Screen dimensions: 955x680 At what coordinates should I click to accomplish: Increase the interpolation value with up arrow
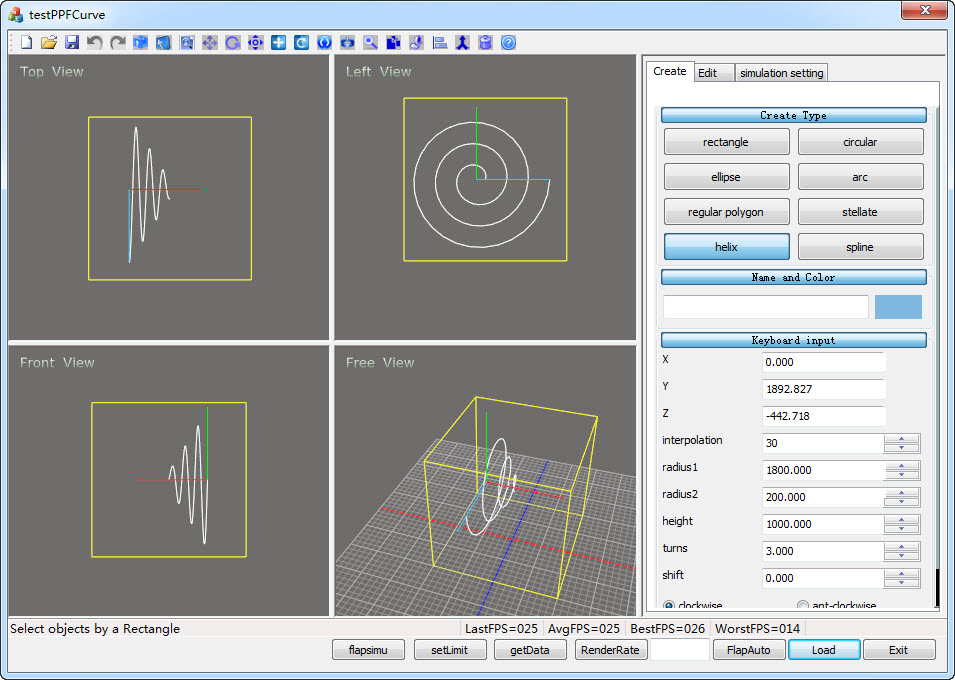(901, 439)
